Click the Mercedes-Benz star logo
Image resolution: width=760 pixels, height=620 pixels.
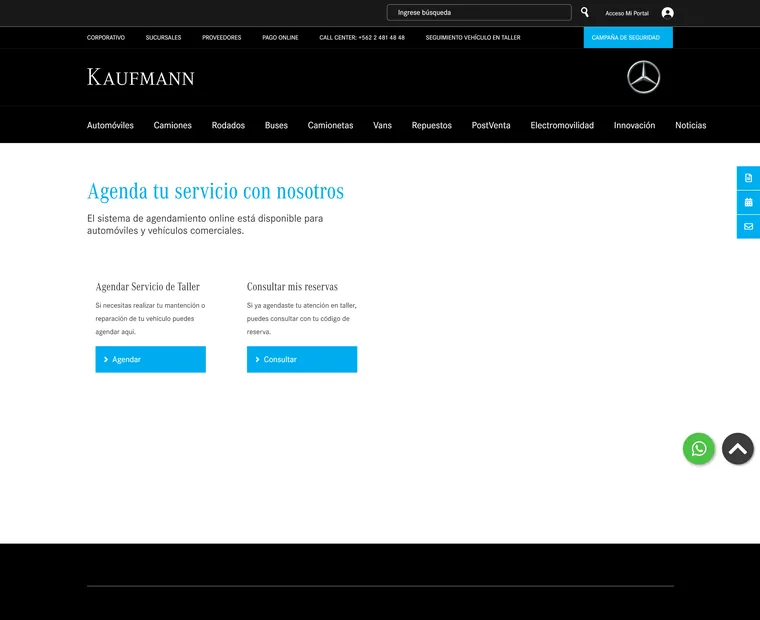643,77
